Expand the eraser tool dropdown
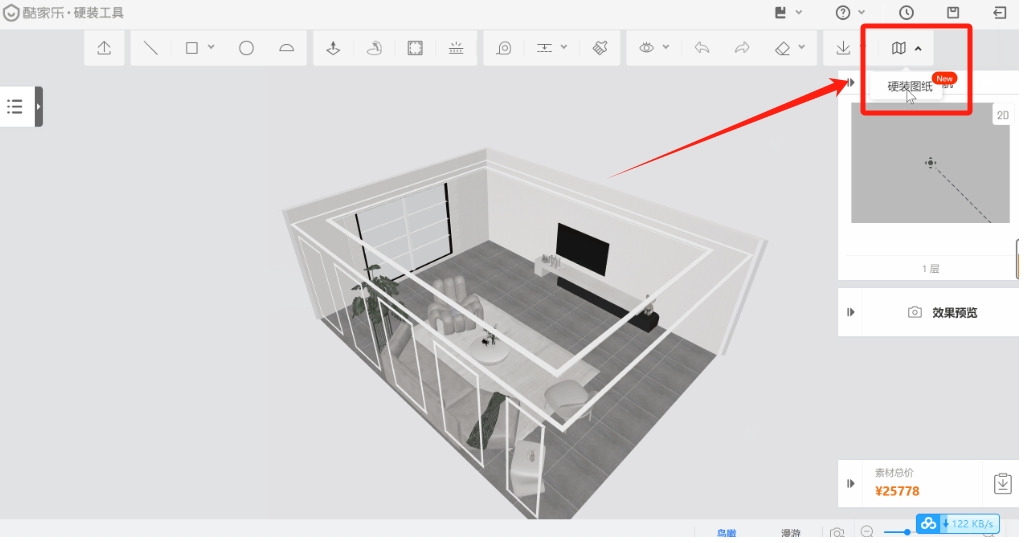This screenshot has height=543, width=1024. pos(802,48)
